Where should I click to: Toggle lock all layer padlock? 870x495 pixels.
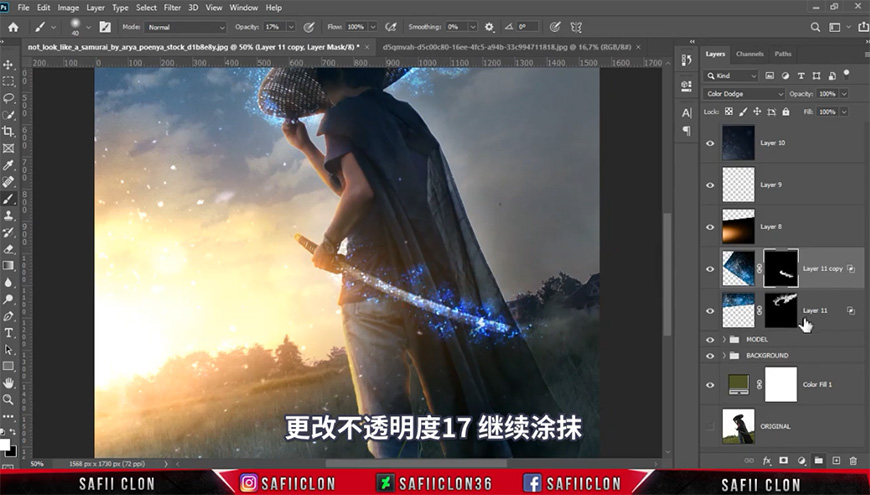[x=786, y=112]
